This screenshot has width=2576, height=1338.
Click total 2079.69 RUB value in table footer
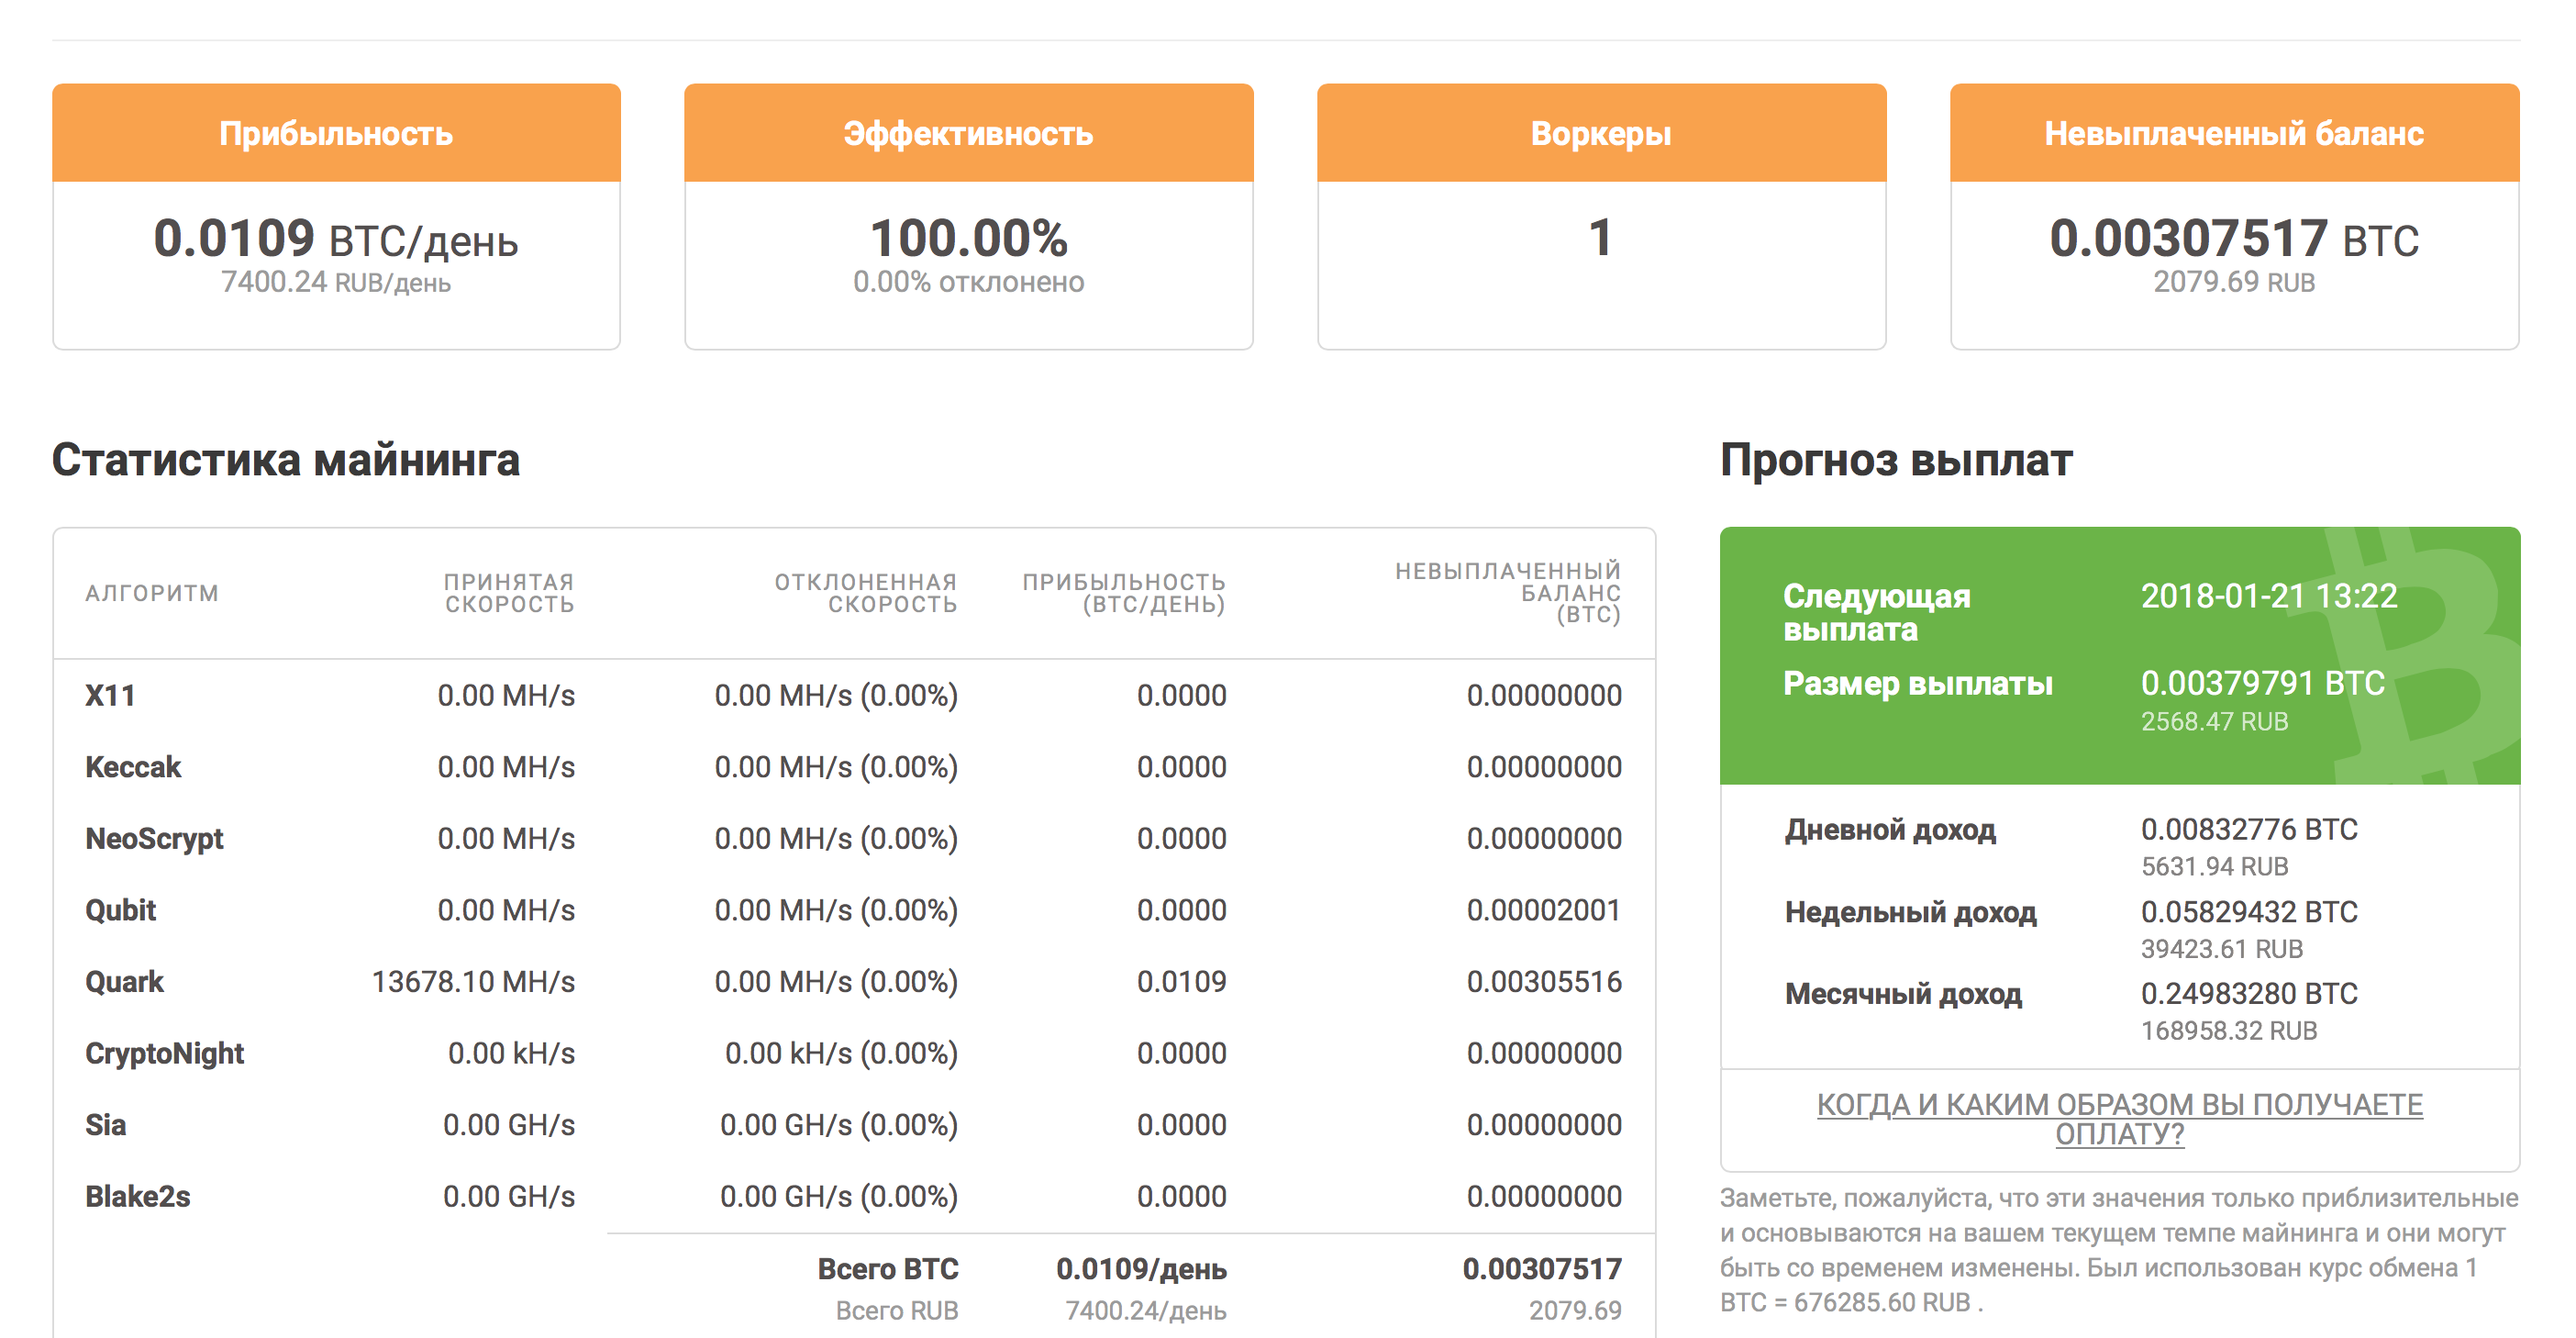coord(1575,1311)
